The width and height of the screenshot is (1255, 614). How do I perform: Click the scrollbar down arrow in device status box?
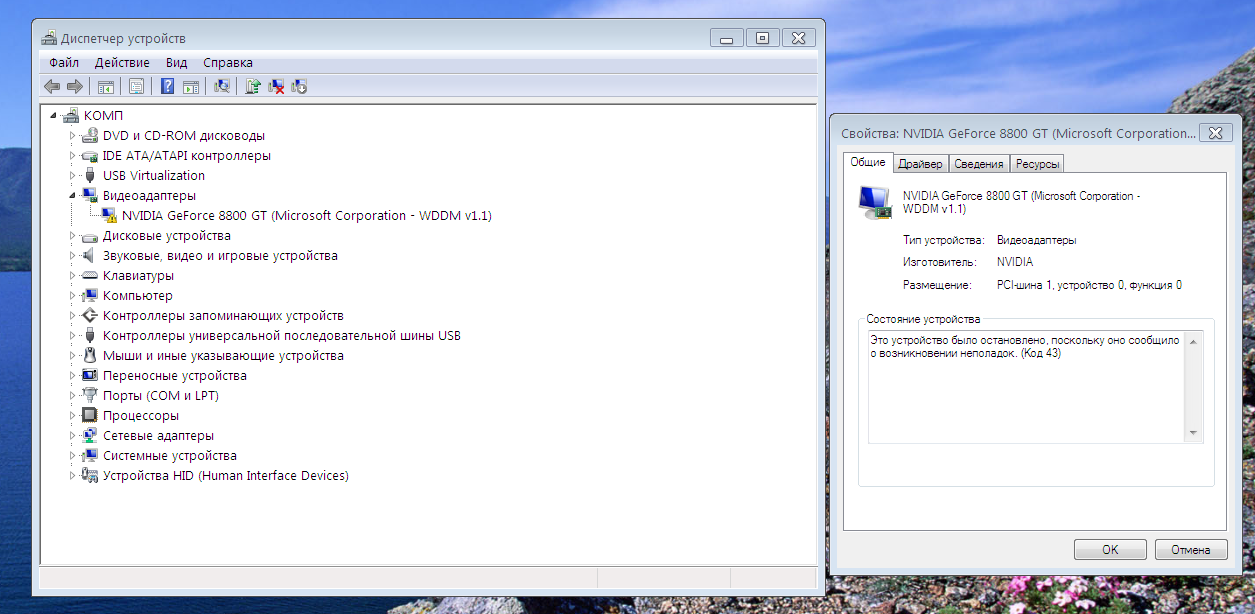click(1192, 434)
